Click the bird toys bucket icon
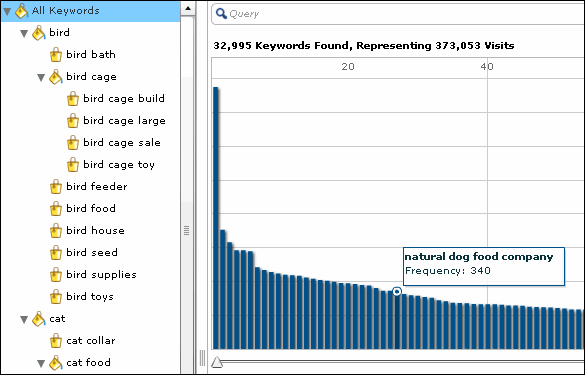Viewport: 585px width, 375px height. point(56,297)
